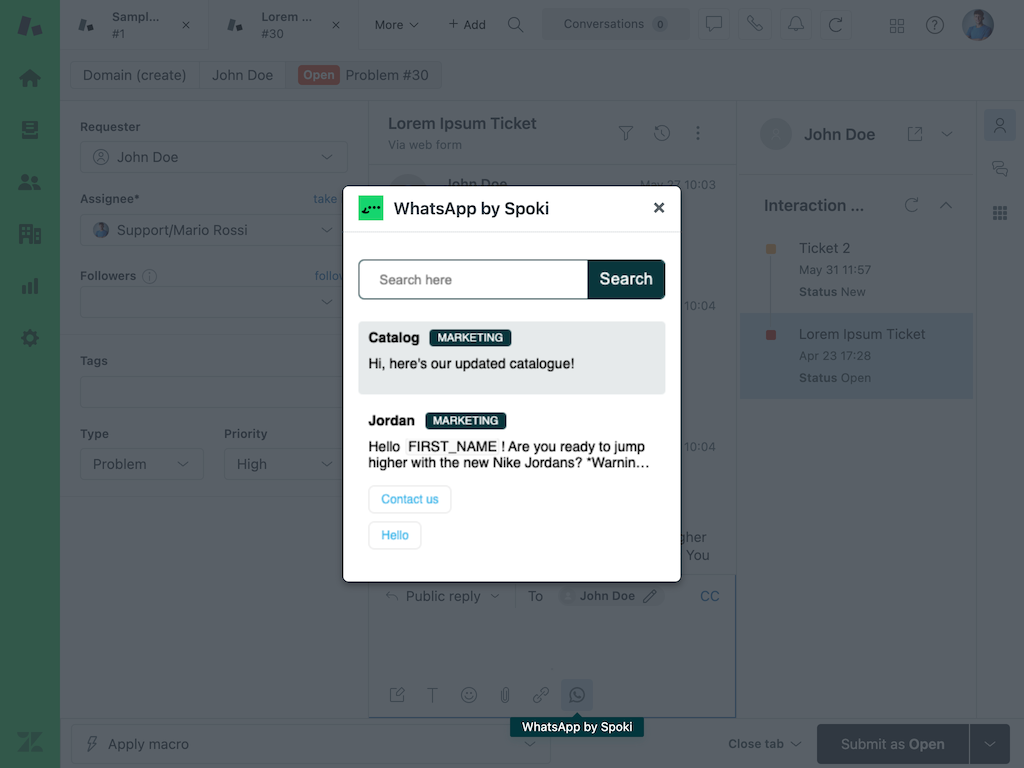Viewport: 1024px width, 768px height.
Task: Click the WhatsApp by Spoki composer icon
Action: coord(577,695)
